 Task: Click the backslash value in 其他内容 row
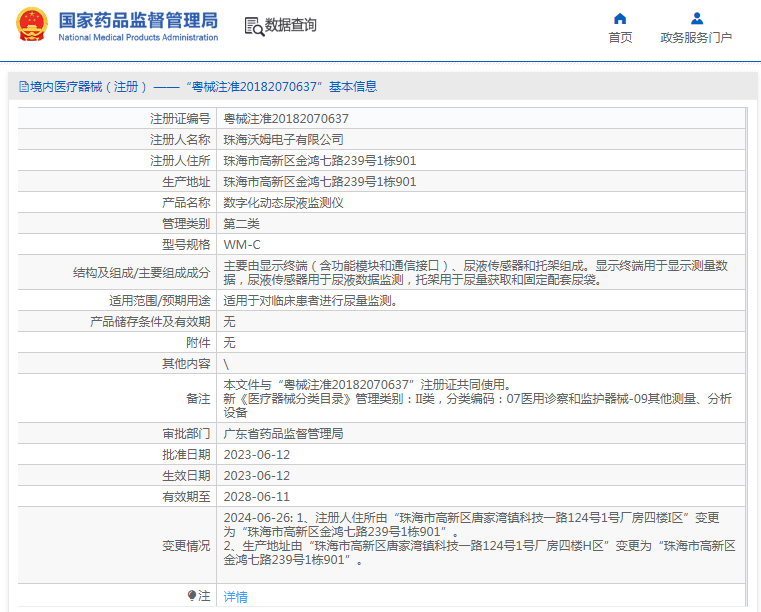(x=226, y=364)
